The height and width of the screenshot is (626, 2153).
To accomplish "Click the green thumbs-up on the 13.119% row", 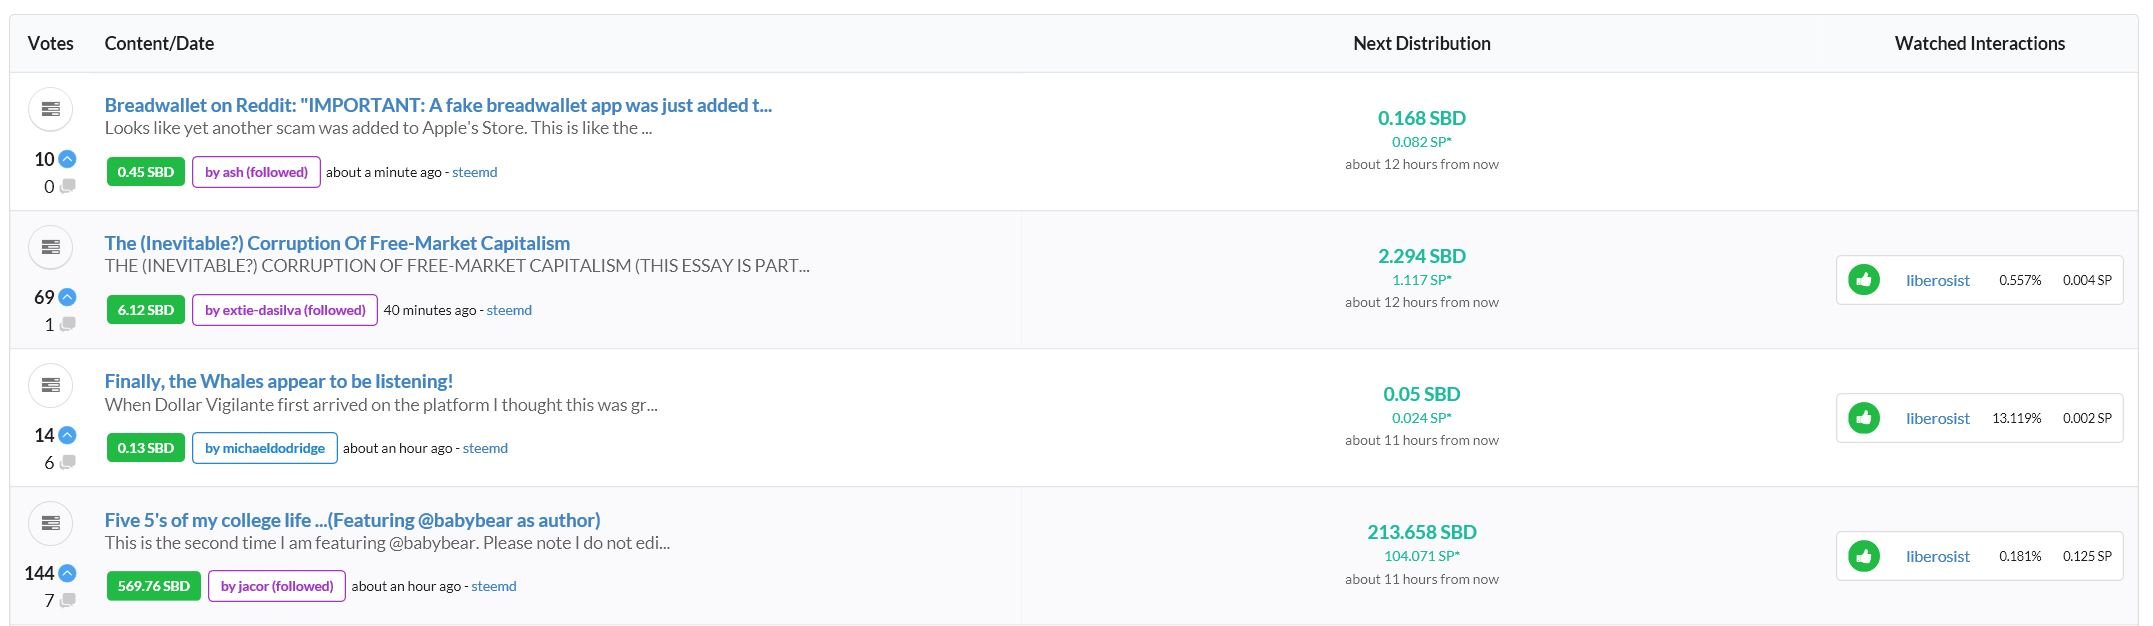I will point(1863,418).
